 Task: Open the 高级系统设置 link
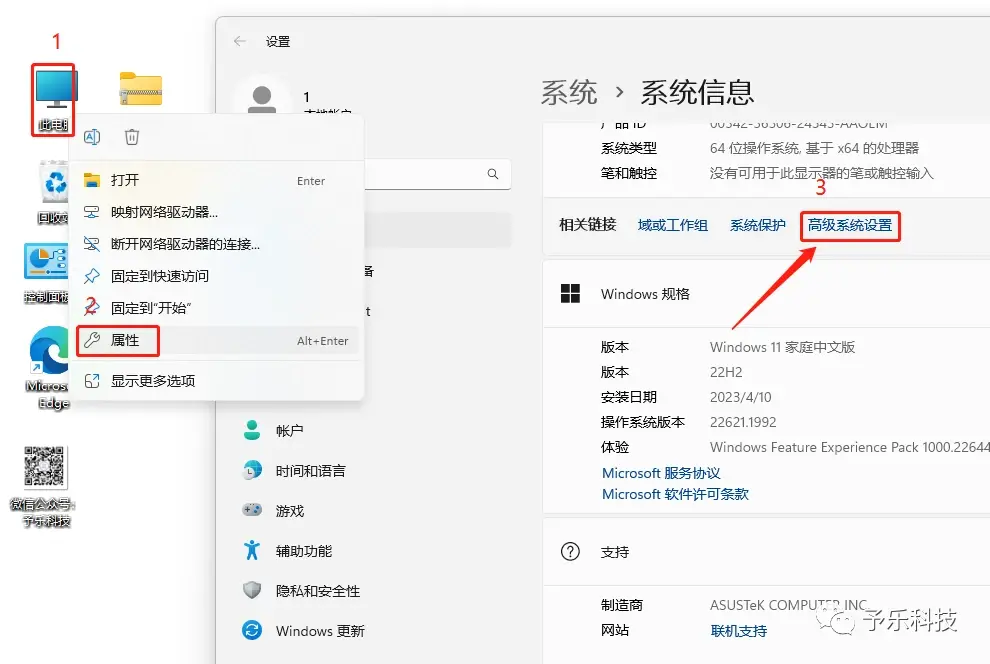[850, 225]
